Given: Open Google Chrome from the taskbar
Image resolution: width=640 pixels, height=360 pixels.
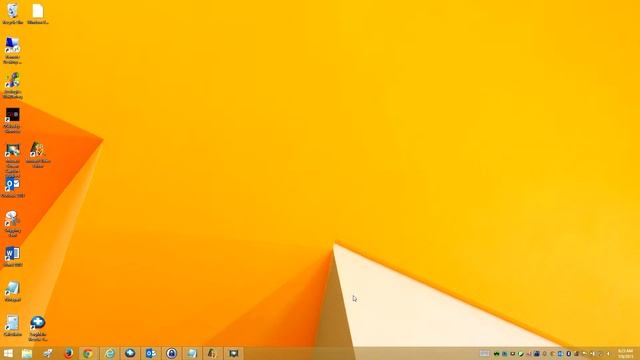Looking at the screenshot, I should (x=88, y=353).
